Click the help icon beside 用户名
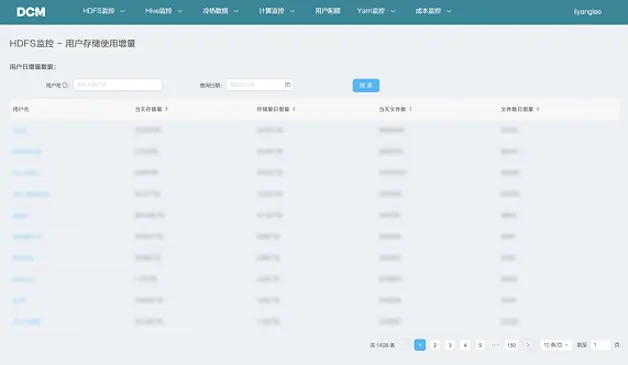The height and width of the screenshot is (365, 628). pyautogui.click(x=65, y=85)
